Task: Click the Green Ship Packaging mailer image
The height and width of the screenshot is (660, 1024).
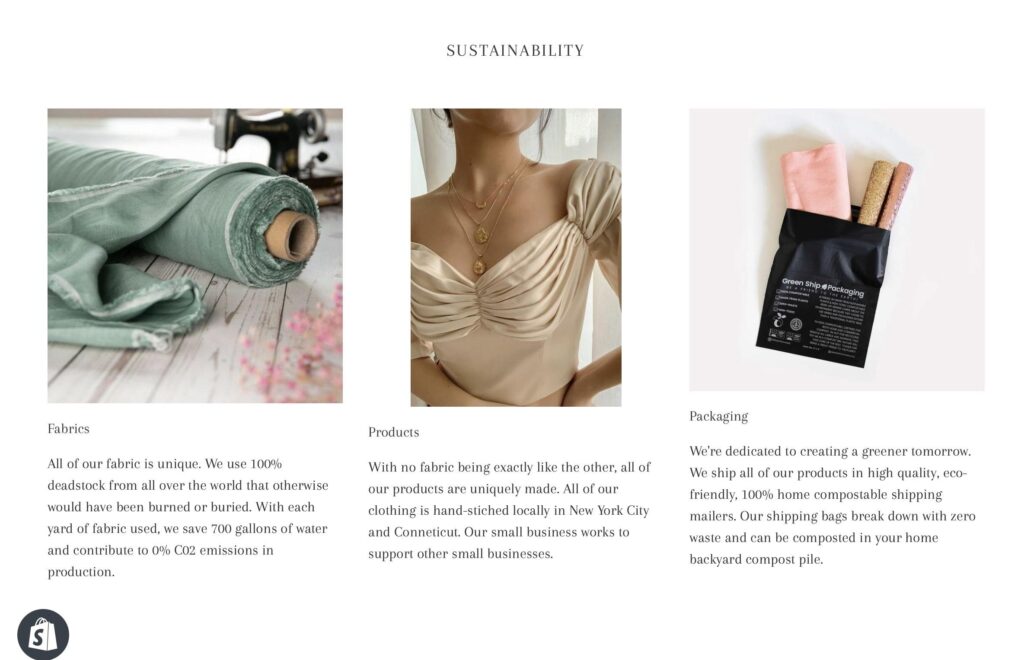Action: pos(837,249)
